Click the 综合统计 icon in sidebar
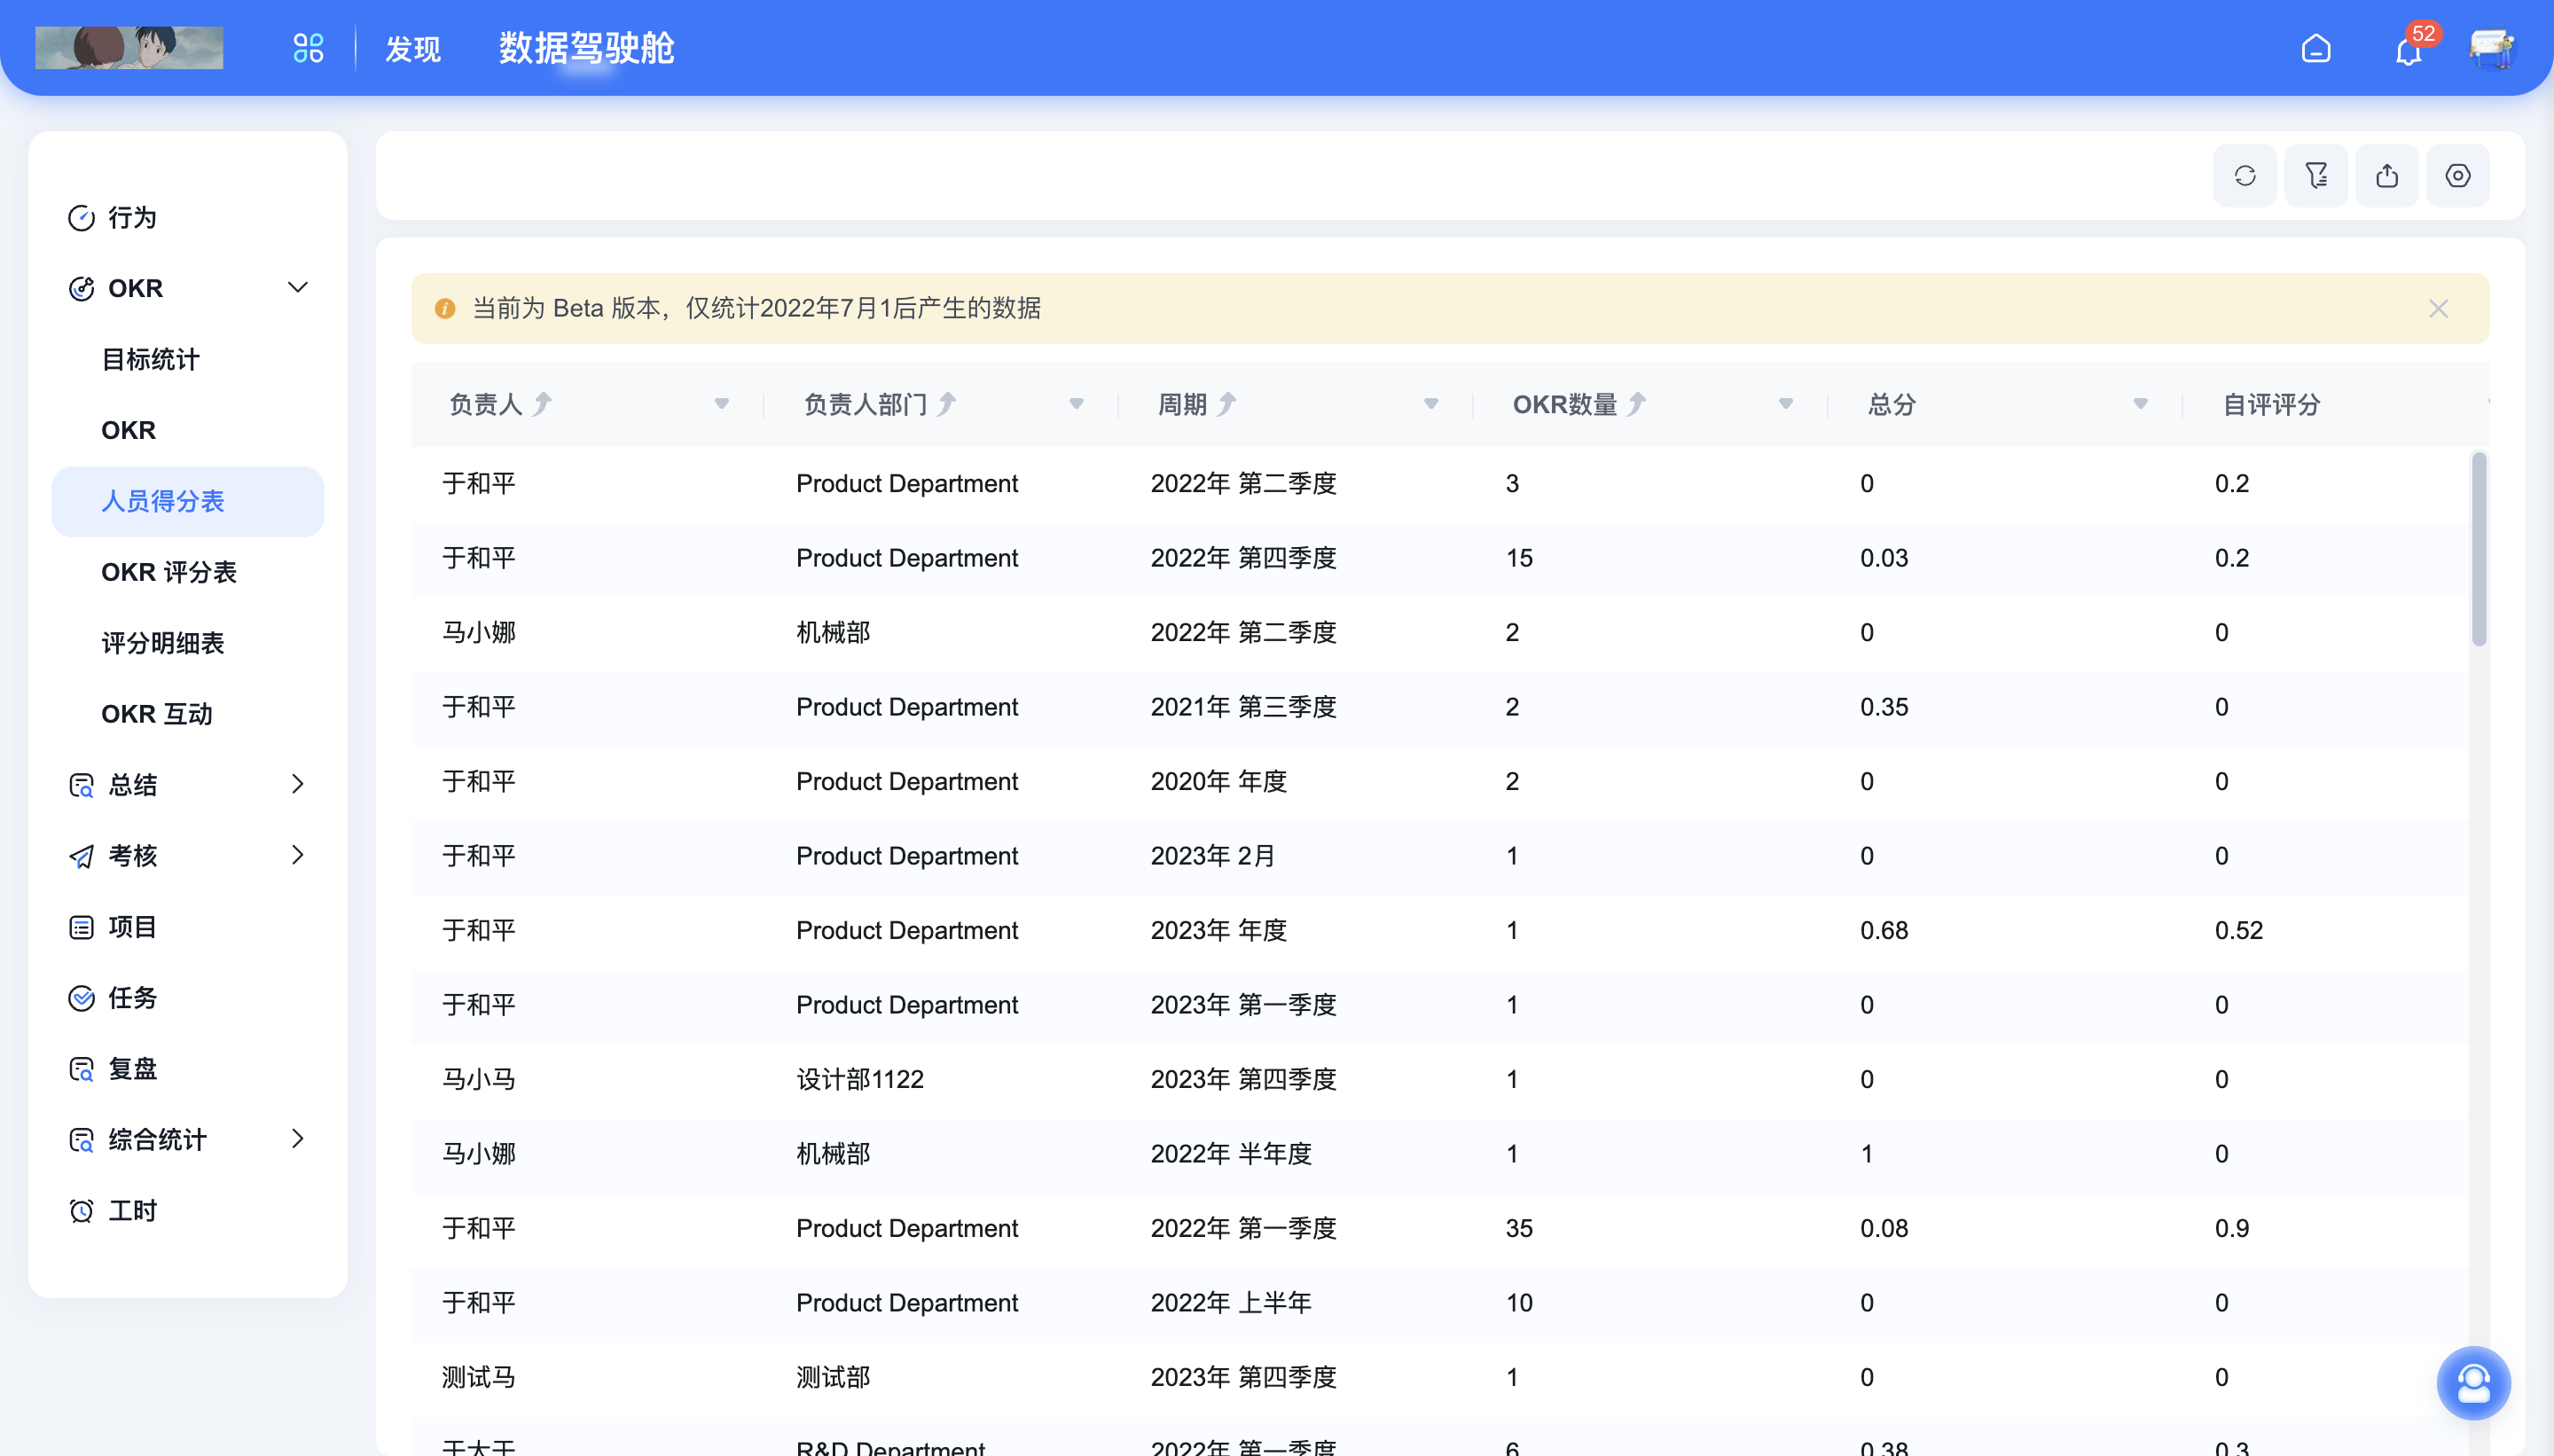Image resolution: width=2554 pixels, height=1456 pixels. point(81,1140)
